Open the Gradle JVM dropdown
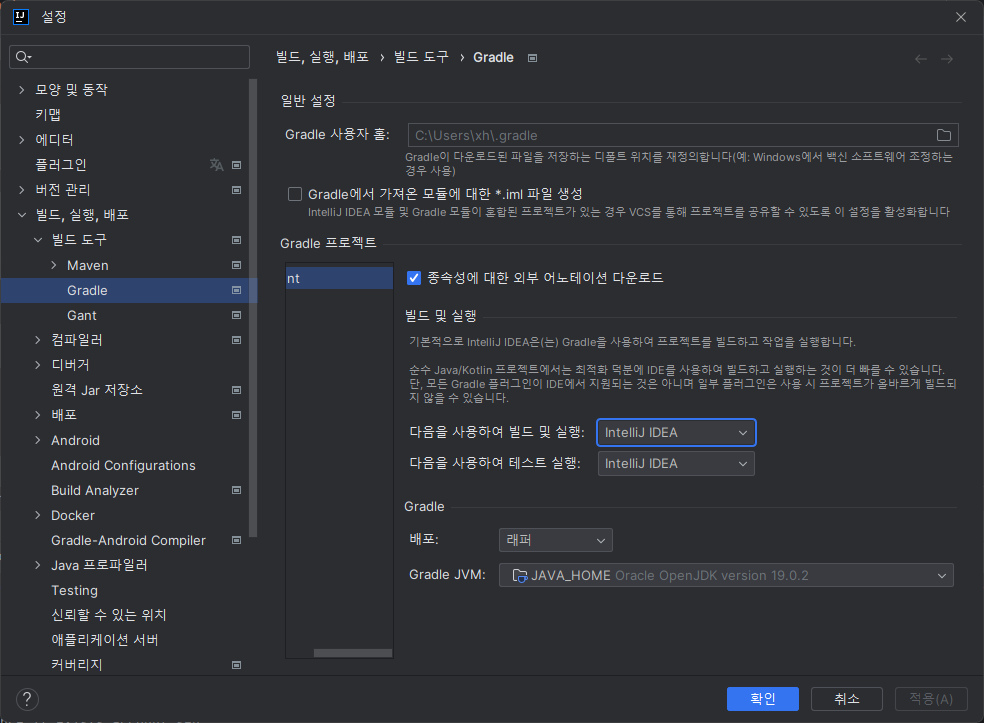This screenshot has height=723, width=984. pos(726,576)
